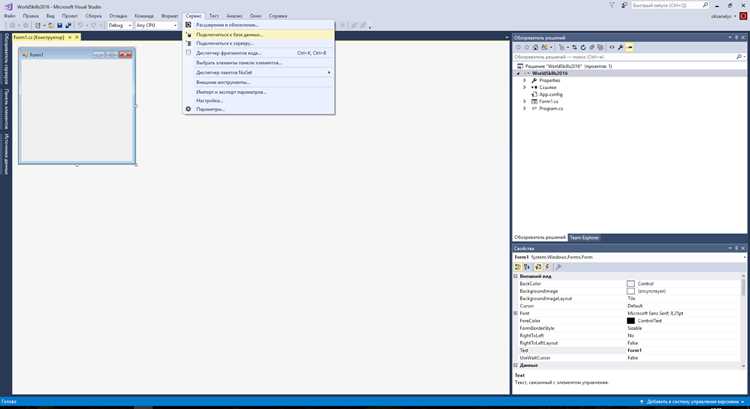Open the Вид menu
This screenshot has height=409, width=750.
click(50, 16)
